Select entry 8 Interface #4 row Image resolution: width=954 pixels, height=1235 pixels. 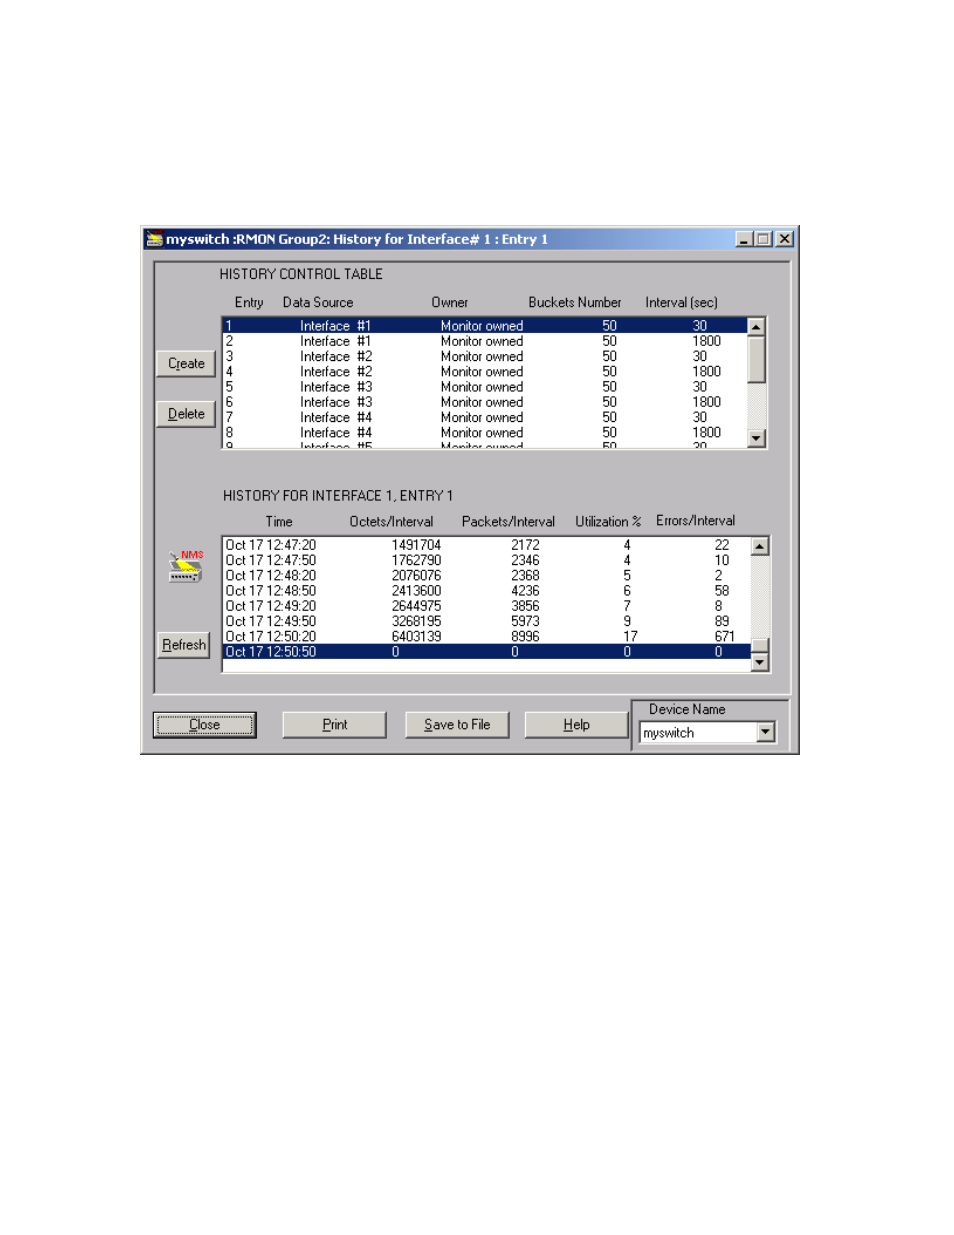coord(485,433)
